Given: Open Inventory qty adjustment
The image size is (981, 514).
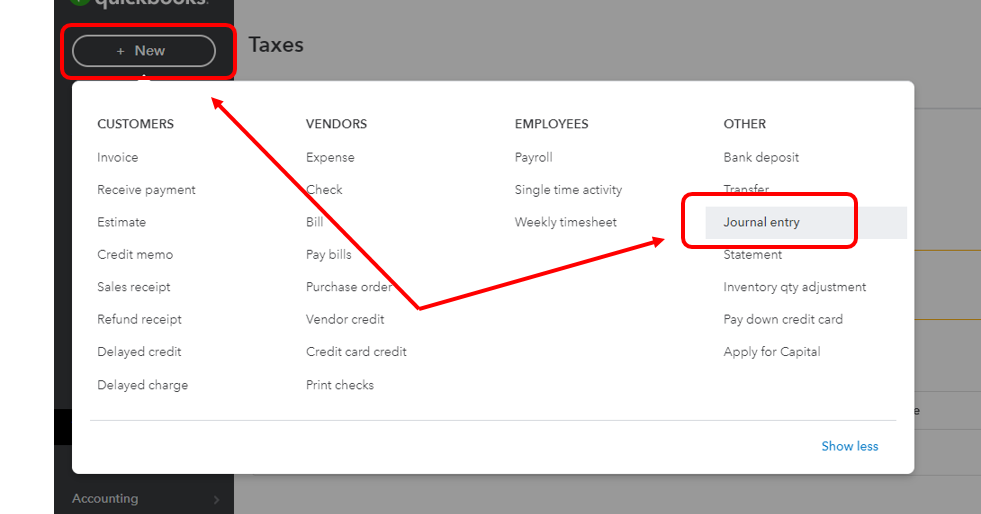Looking at the screenshot, I should (x=795, y=287).
